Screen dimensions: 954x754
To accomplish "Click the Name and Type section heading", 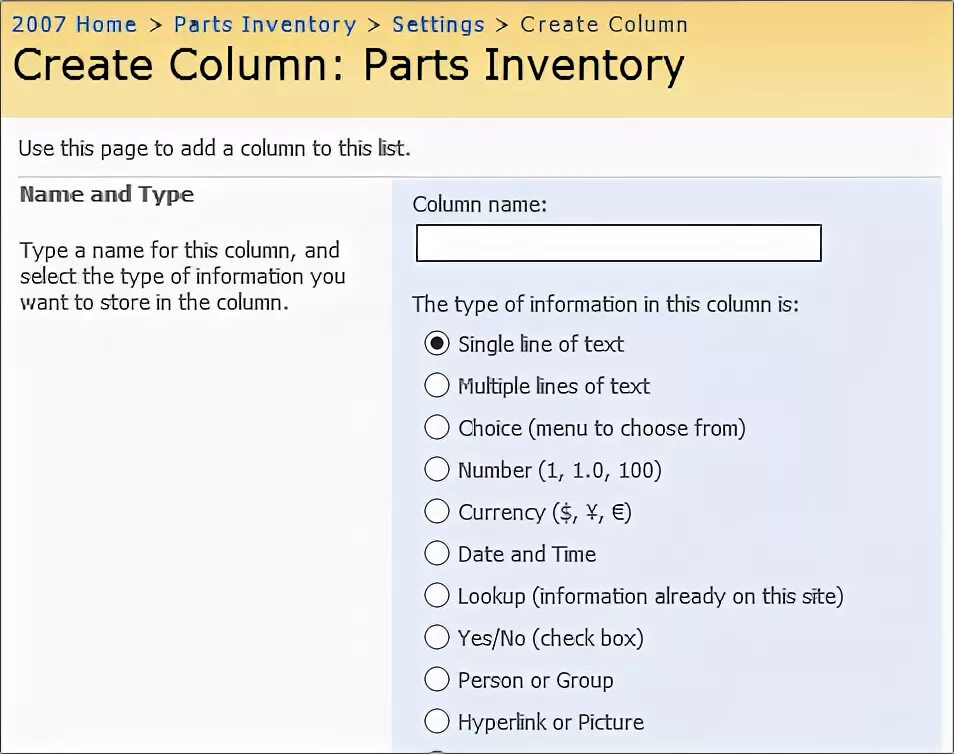I will [107, 195].
